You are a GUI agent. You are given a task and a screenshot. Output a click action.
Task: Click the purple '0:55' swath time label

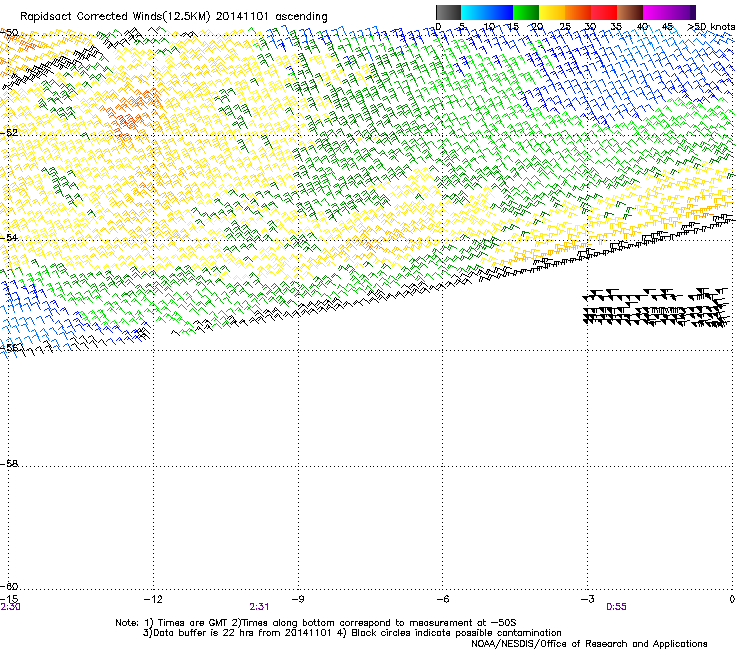[x=616, y=607]
